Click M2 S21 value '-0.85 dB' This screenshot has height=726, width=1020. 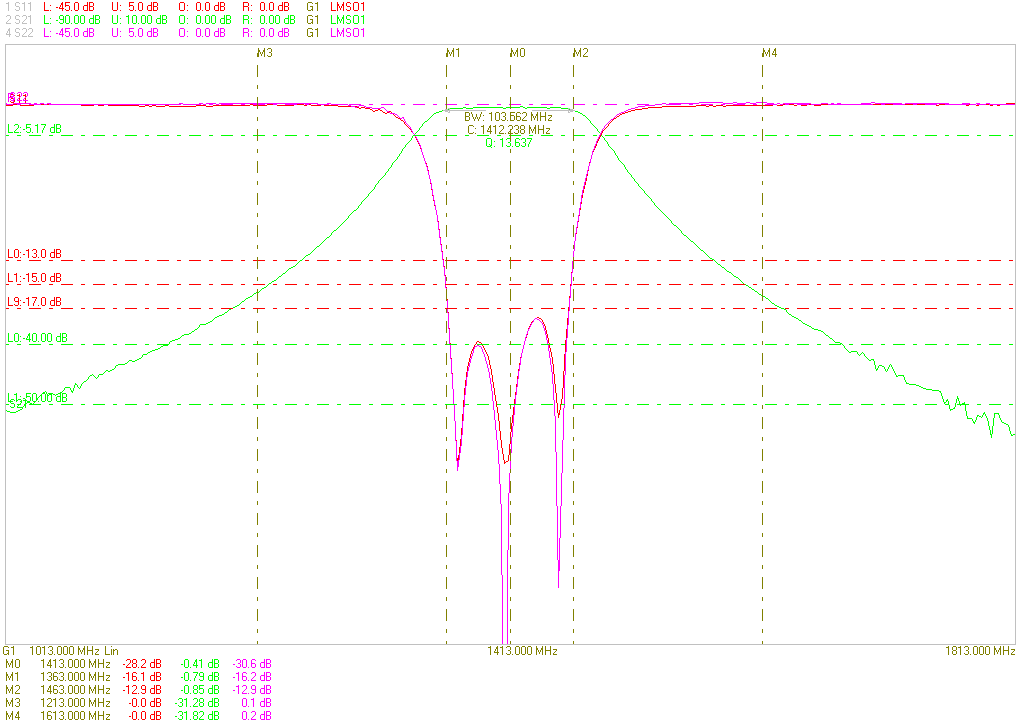tap(200, 690)
